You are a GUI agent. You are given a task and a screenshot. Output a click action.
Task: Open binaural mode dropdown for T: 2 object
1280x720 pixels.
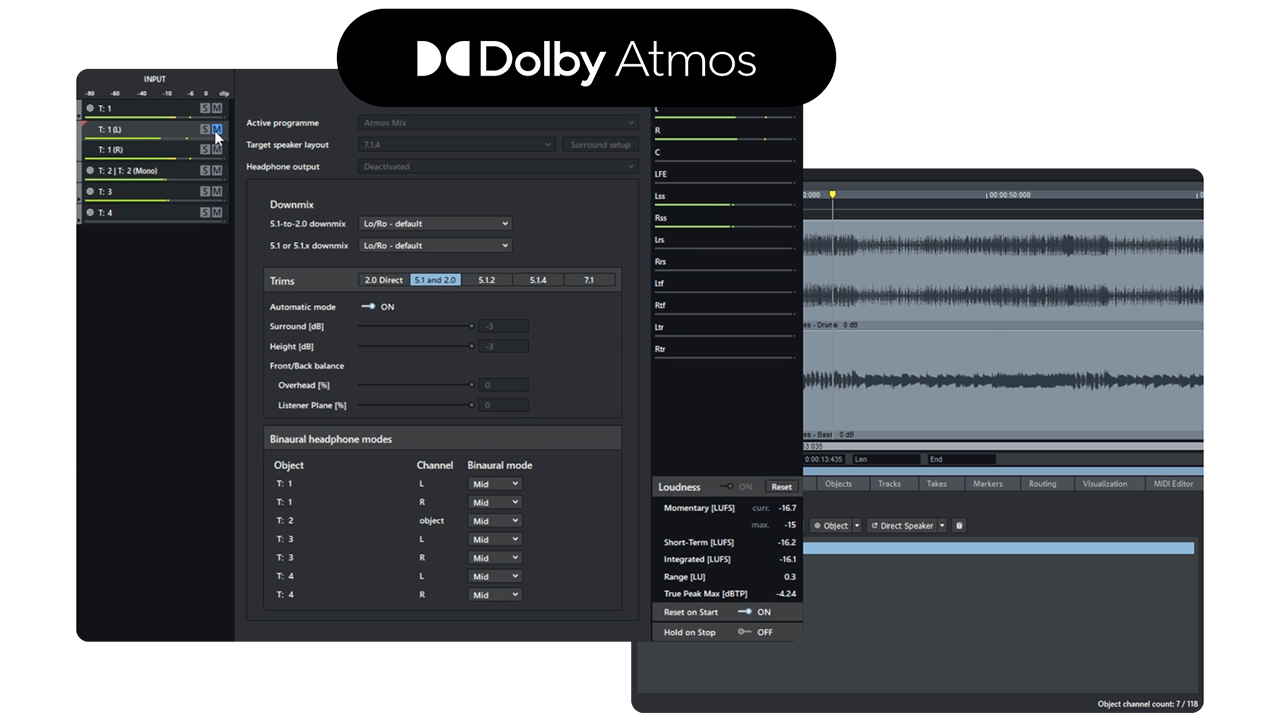495,521
